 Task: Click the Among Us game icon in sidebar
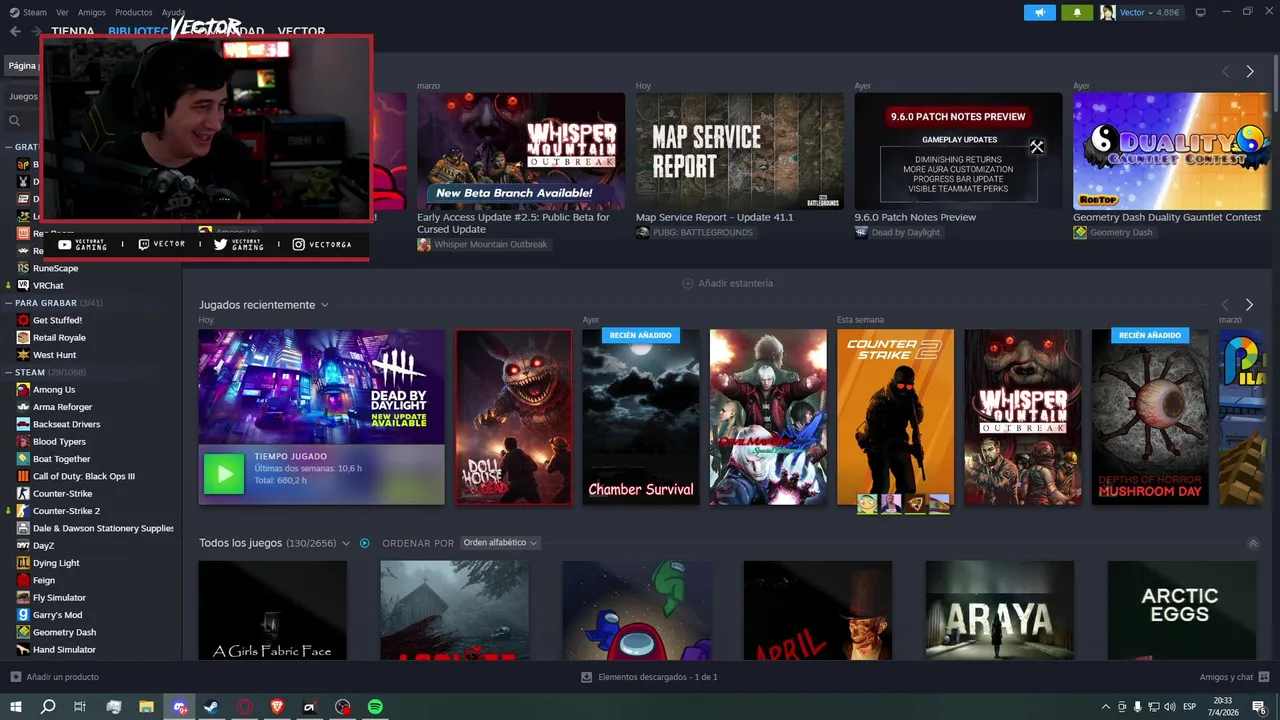[x=23, y=390]
